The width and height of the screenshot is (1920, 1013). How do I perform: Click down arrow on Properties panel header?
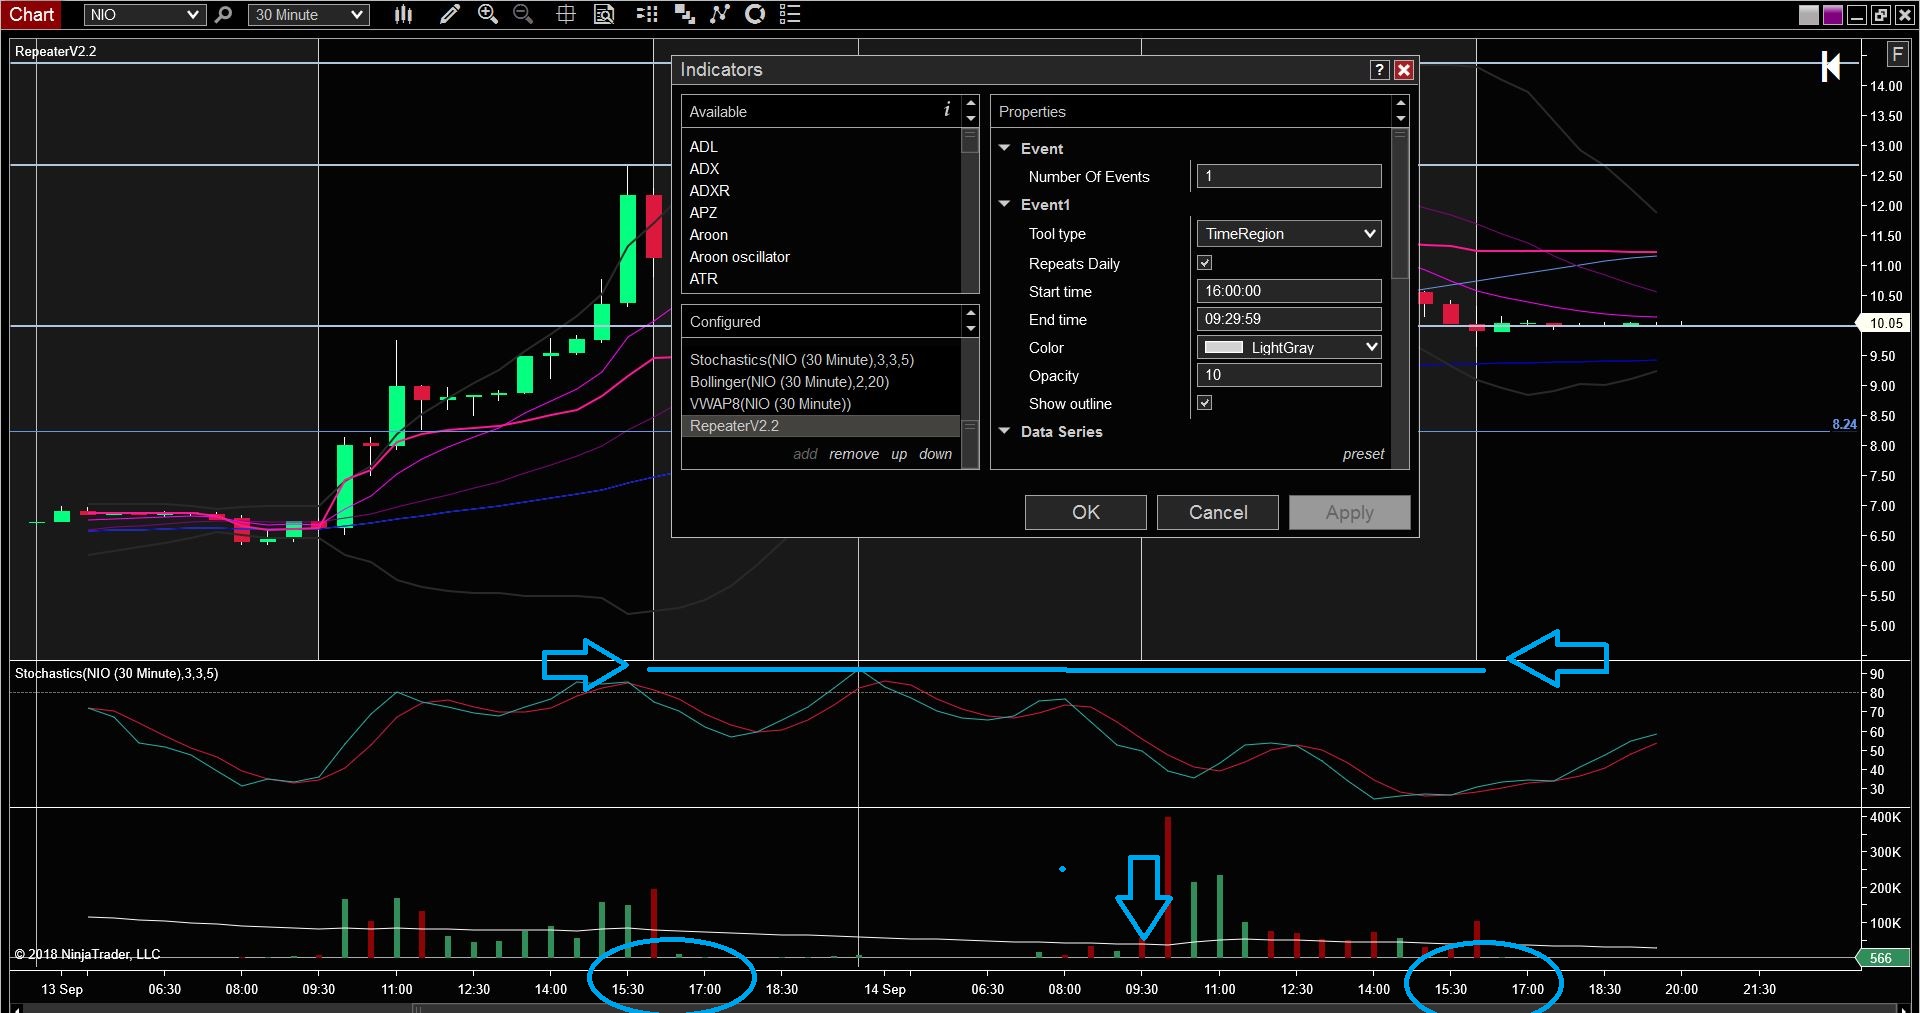(1400, 118)
